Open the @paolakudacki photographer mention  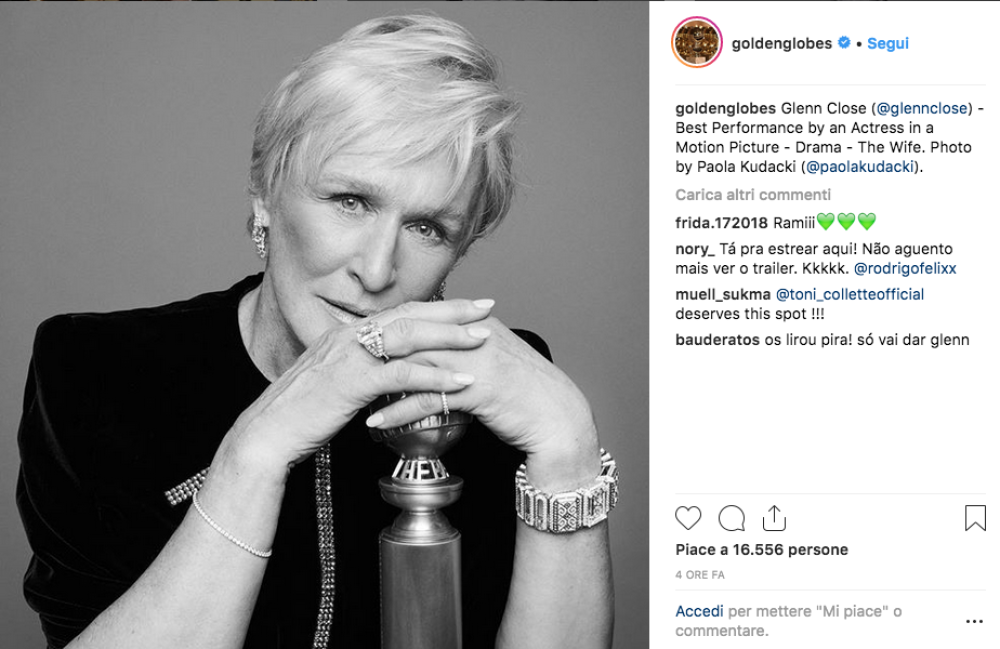(x=861, y=168)
